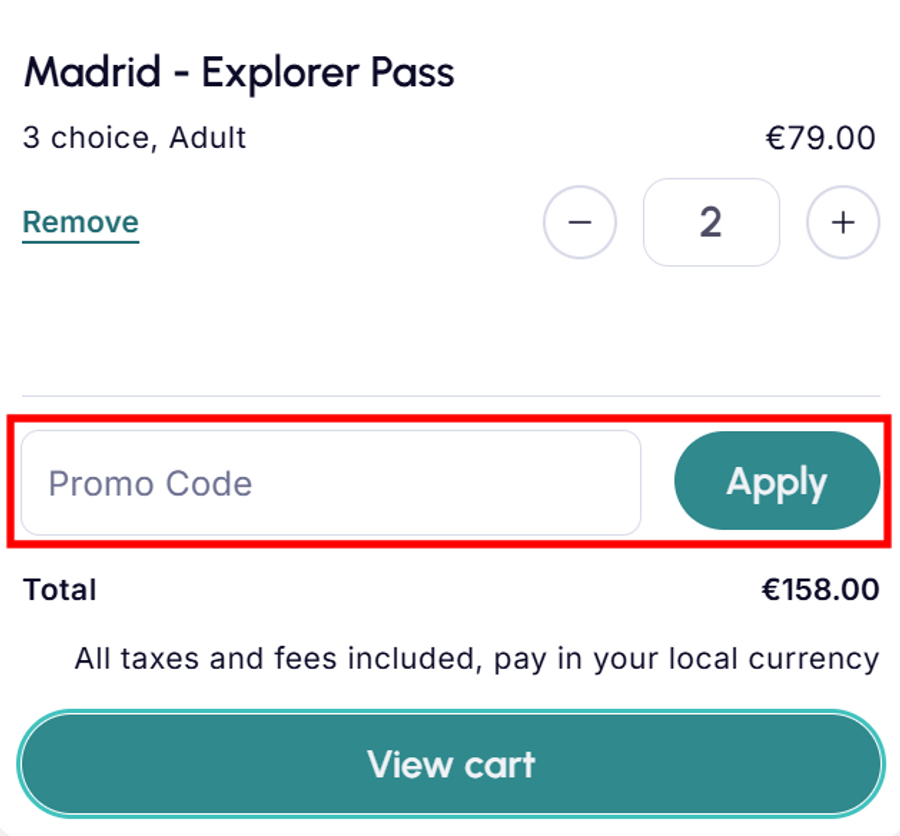This screenshot has height=836, width=900.
Task: Click the €158.00 total amount
Action: [820, 590]
